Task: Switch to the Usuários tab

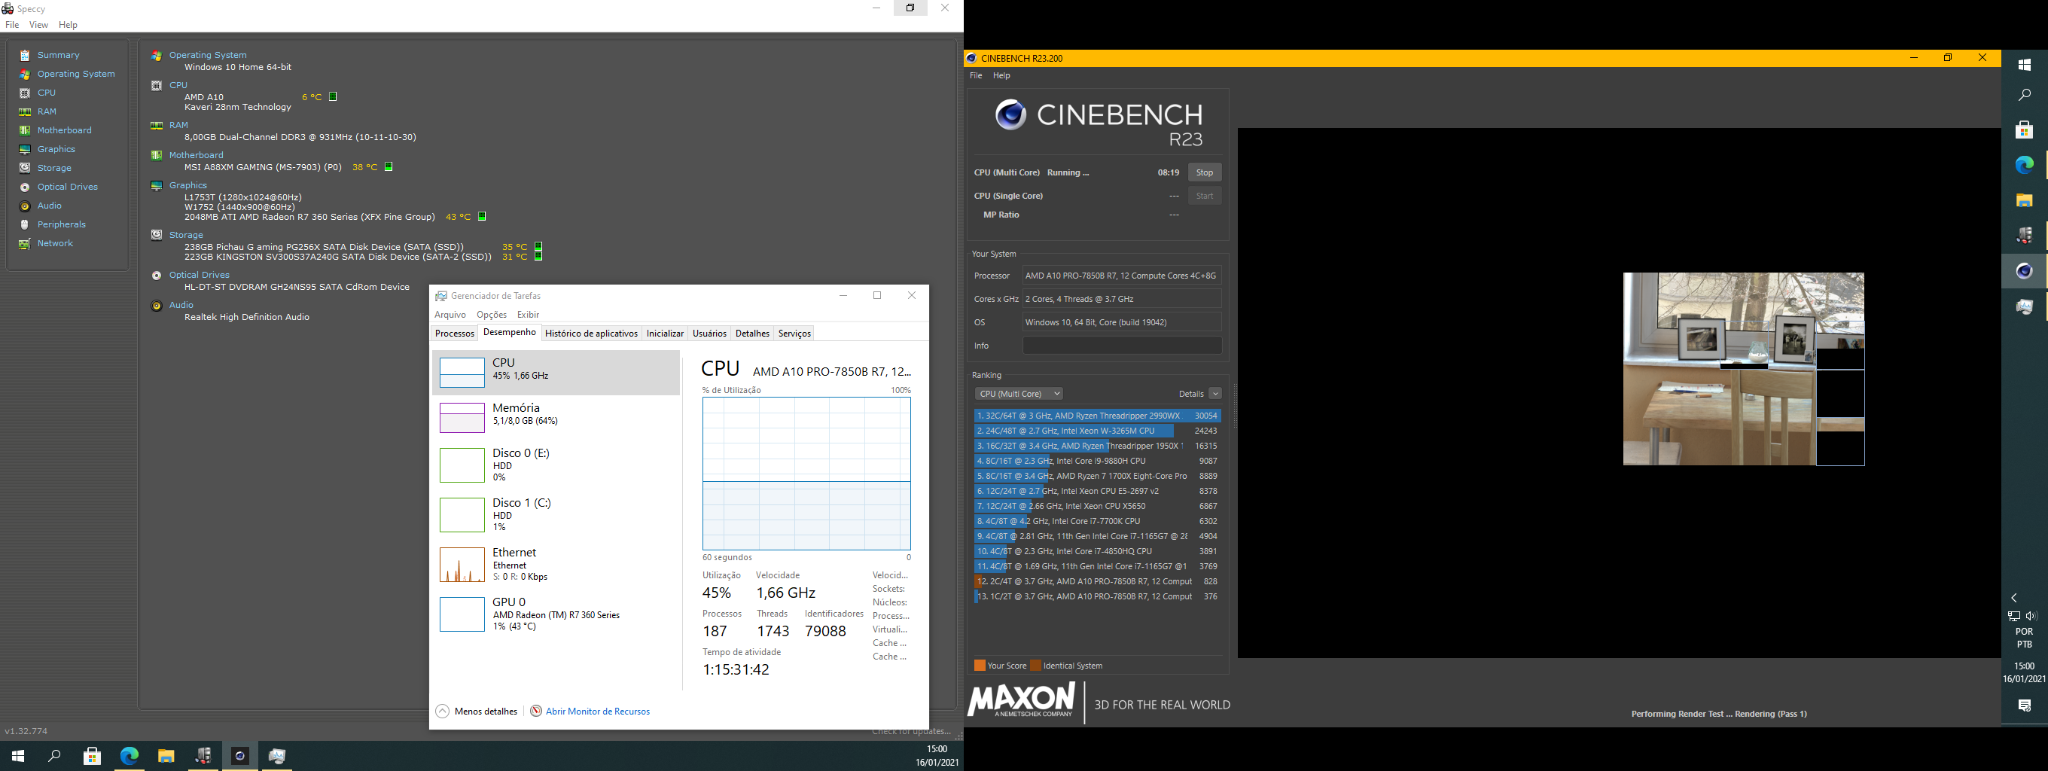Action: (709, 334)
